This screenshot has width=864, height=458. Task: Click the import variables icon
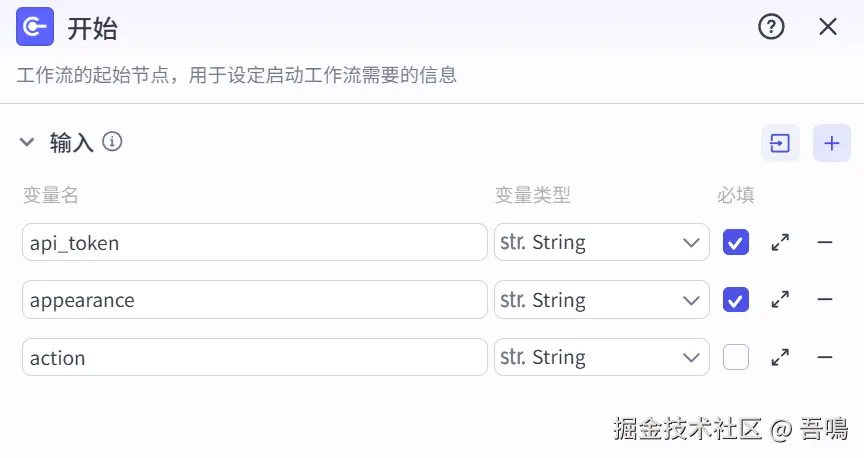tap(780, 143)
